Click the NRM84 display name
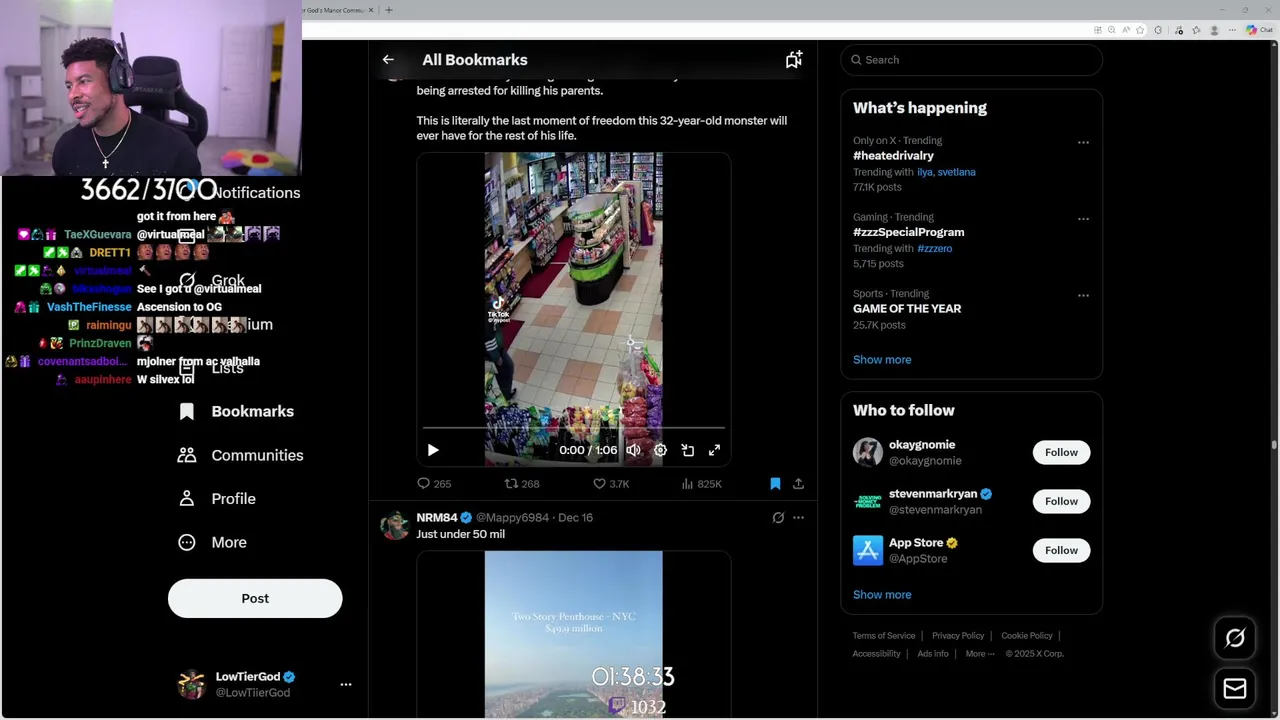Image resolution: width=1280 pixels, height=720 pixels. tap(437, 517)
